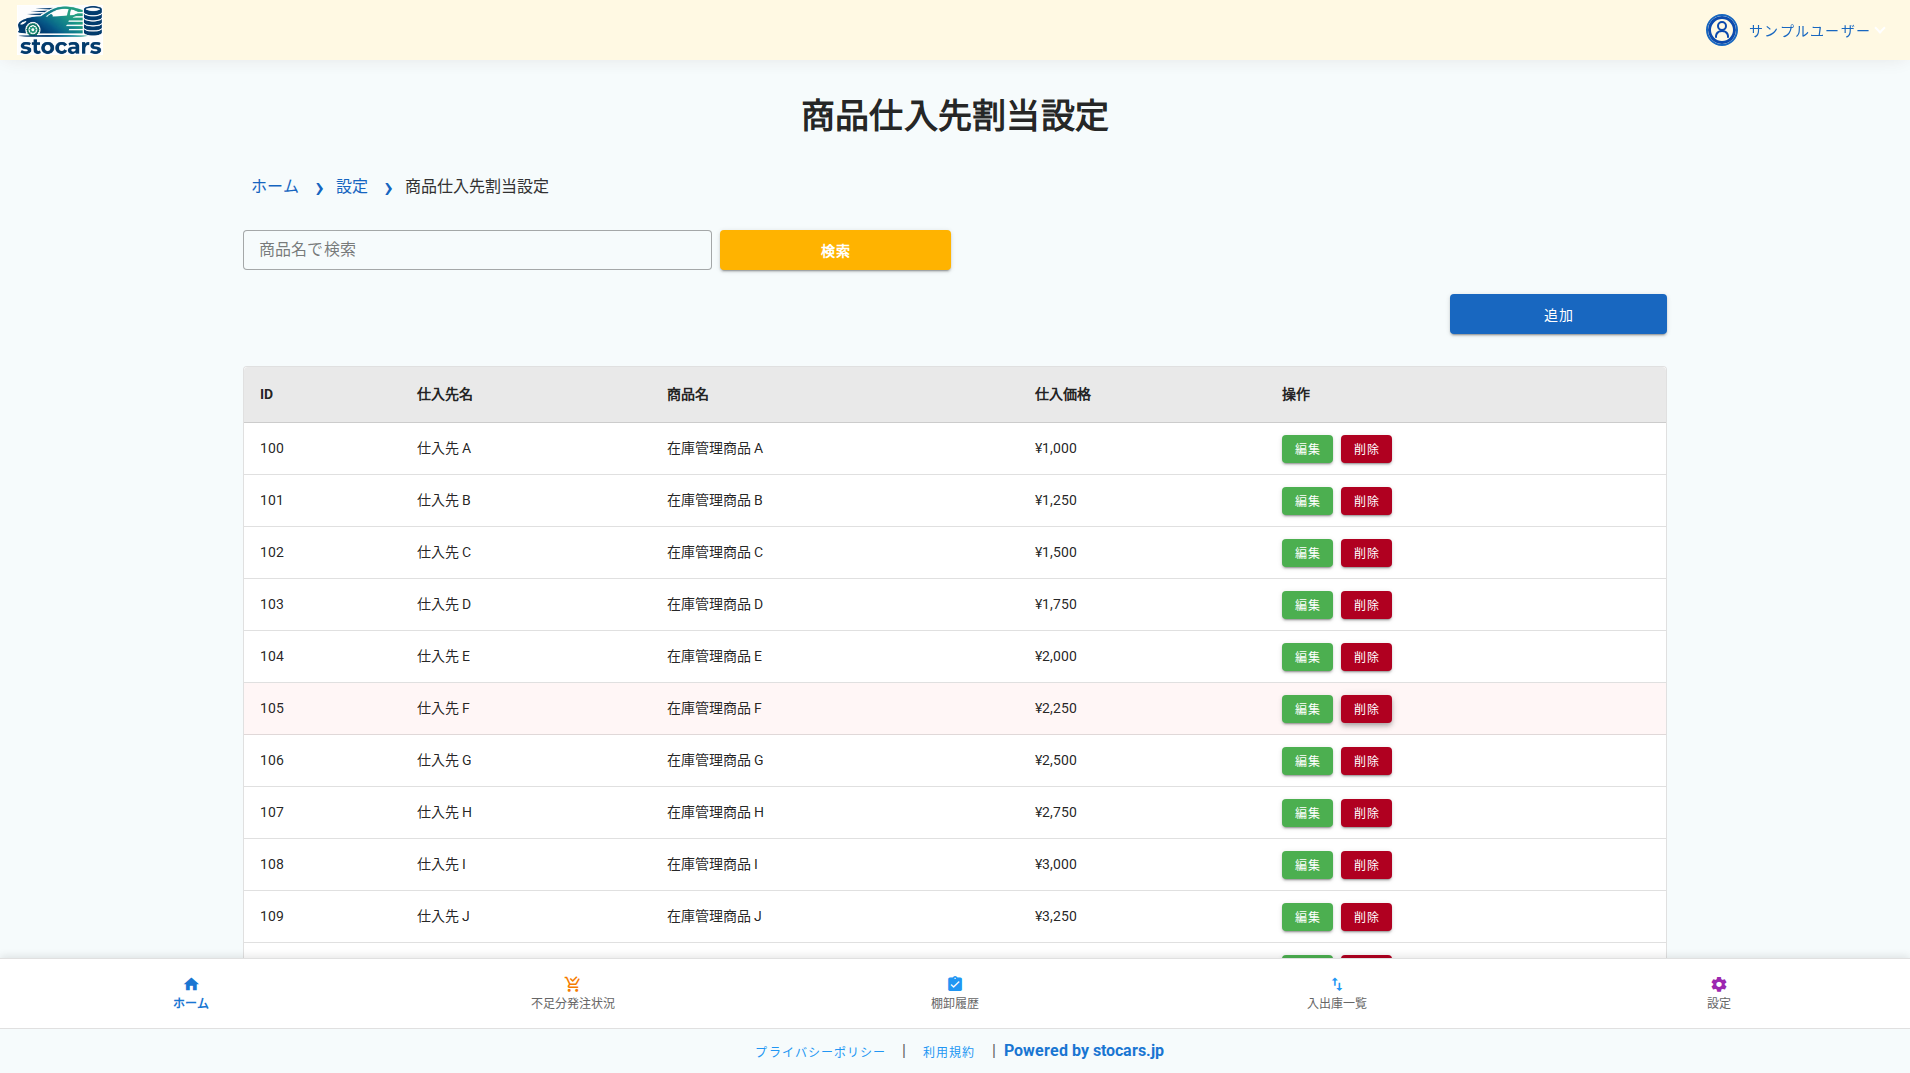Click ホーム breadcrumb link
The height and width of the screenshot is (1073, 1910).
coord(275,187)
